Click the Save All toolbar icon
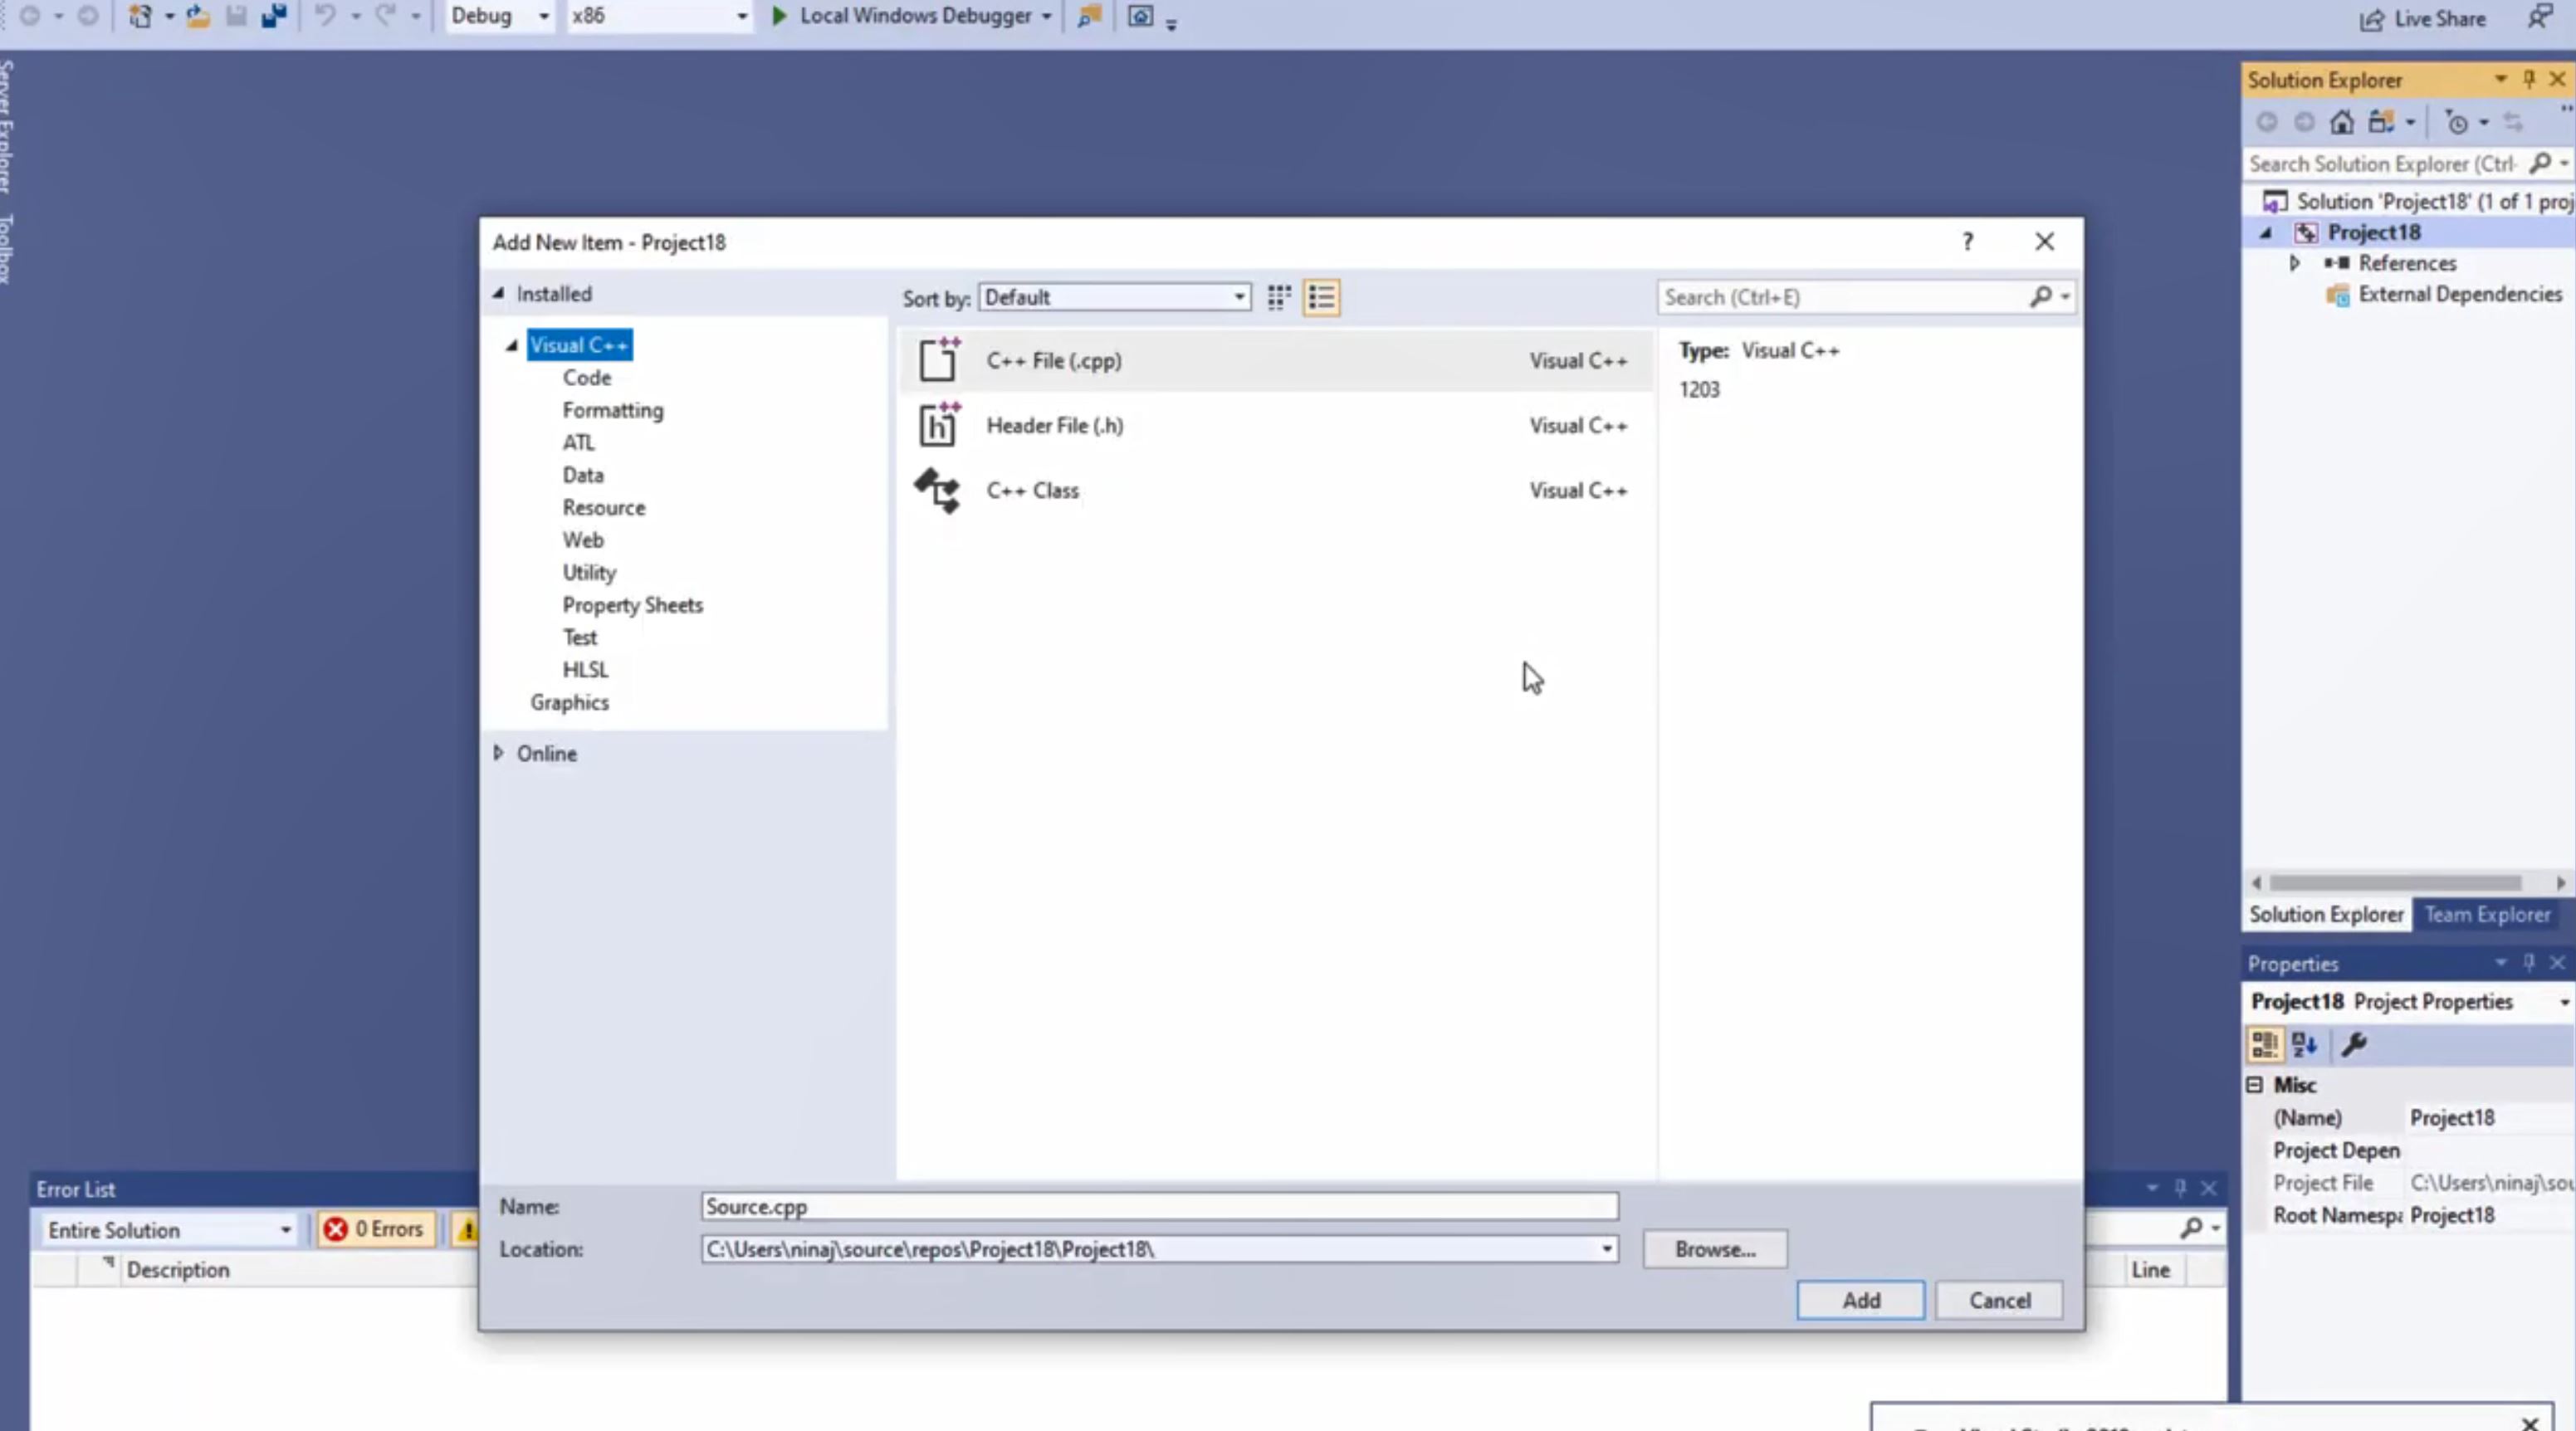Viewport: 2576px width, 1431px height. (273, 16)
